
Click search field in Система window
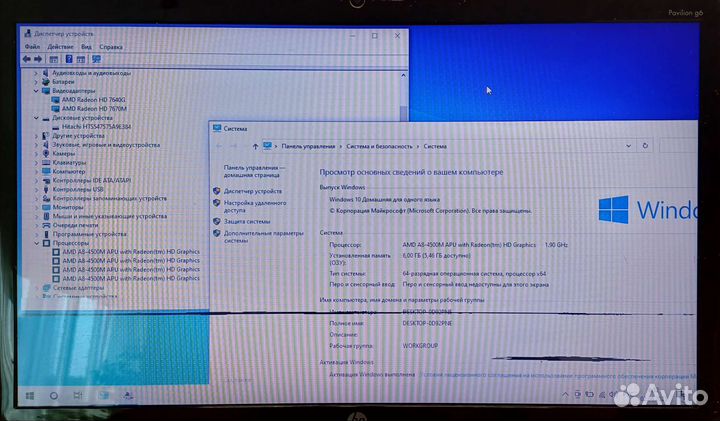[x=678, y=146]
